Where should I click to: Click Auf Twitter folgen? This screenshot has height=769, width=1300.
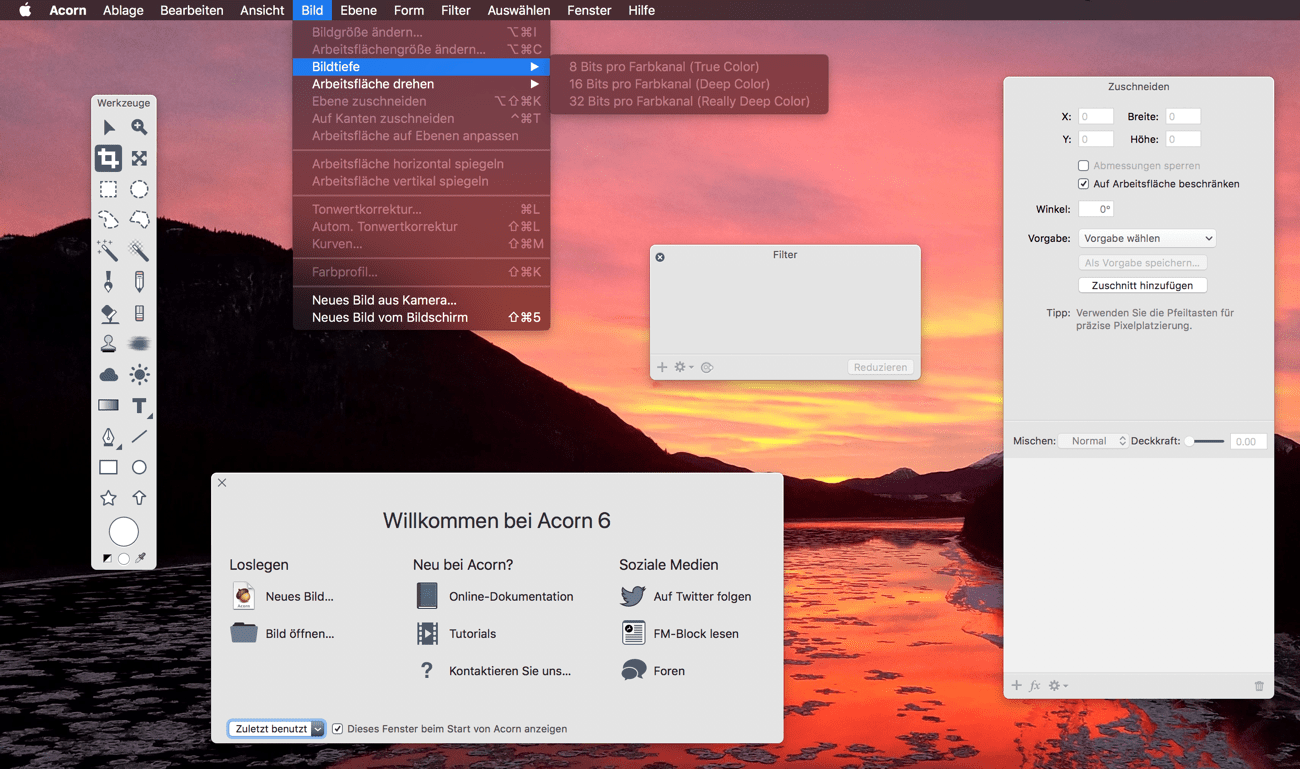pos(686,597)
